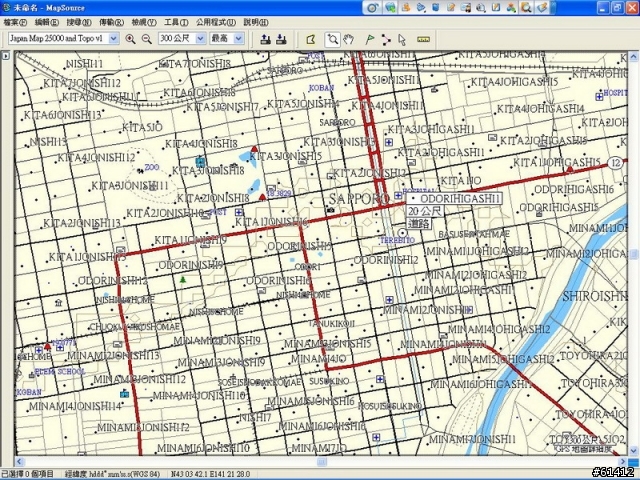Click the 已選擇 0 個項目 status text
Viewport: 640px width, 480px height.
click(27, 474)
